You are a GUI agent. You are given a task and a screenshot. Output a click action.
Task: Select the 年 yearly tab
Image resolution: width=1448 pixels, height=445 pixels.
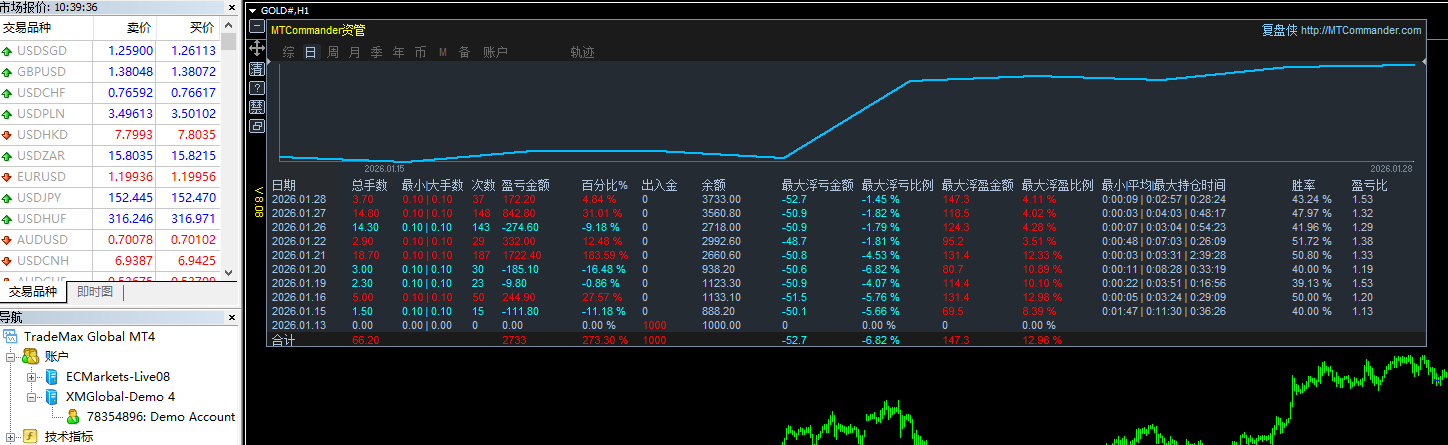pos(398,52)
